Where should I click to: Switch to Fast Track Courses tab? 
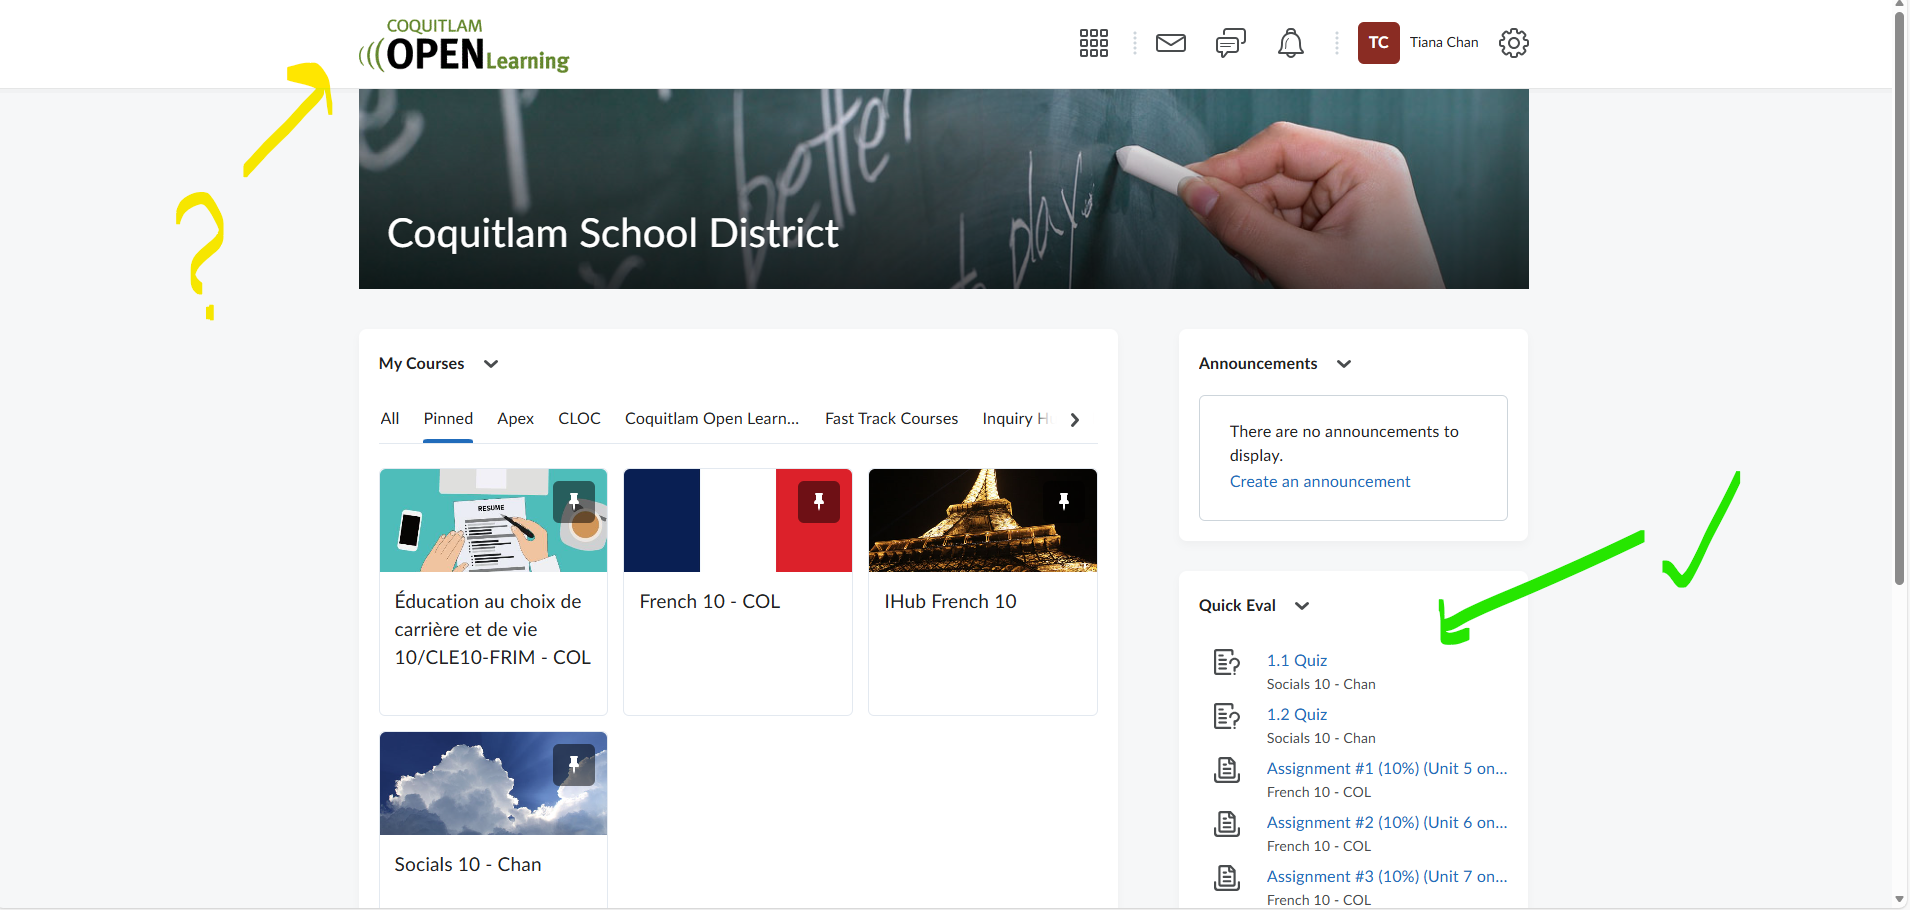point(892,419)
